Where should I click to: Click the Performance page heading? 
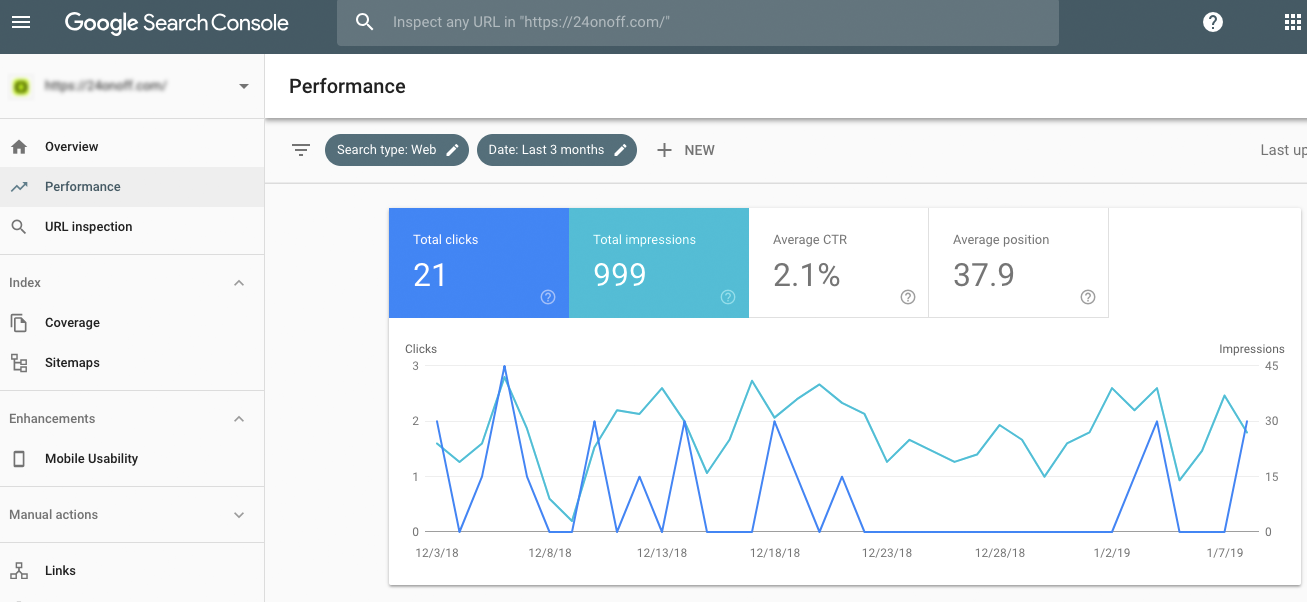click(x=347, y=86)
